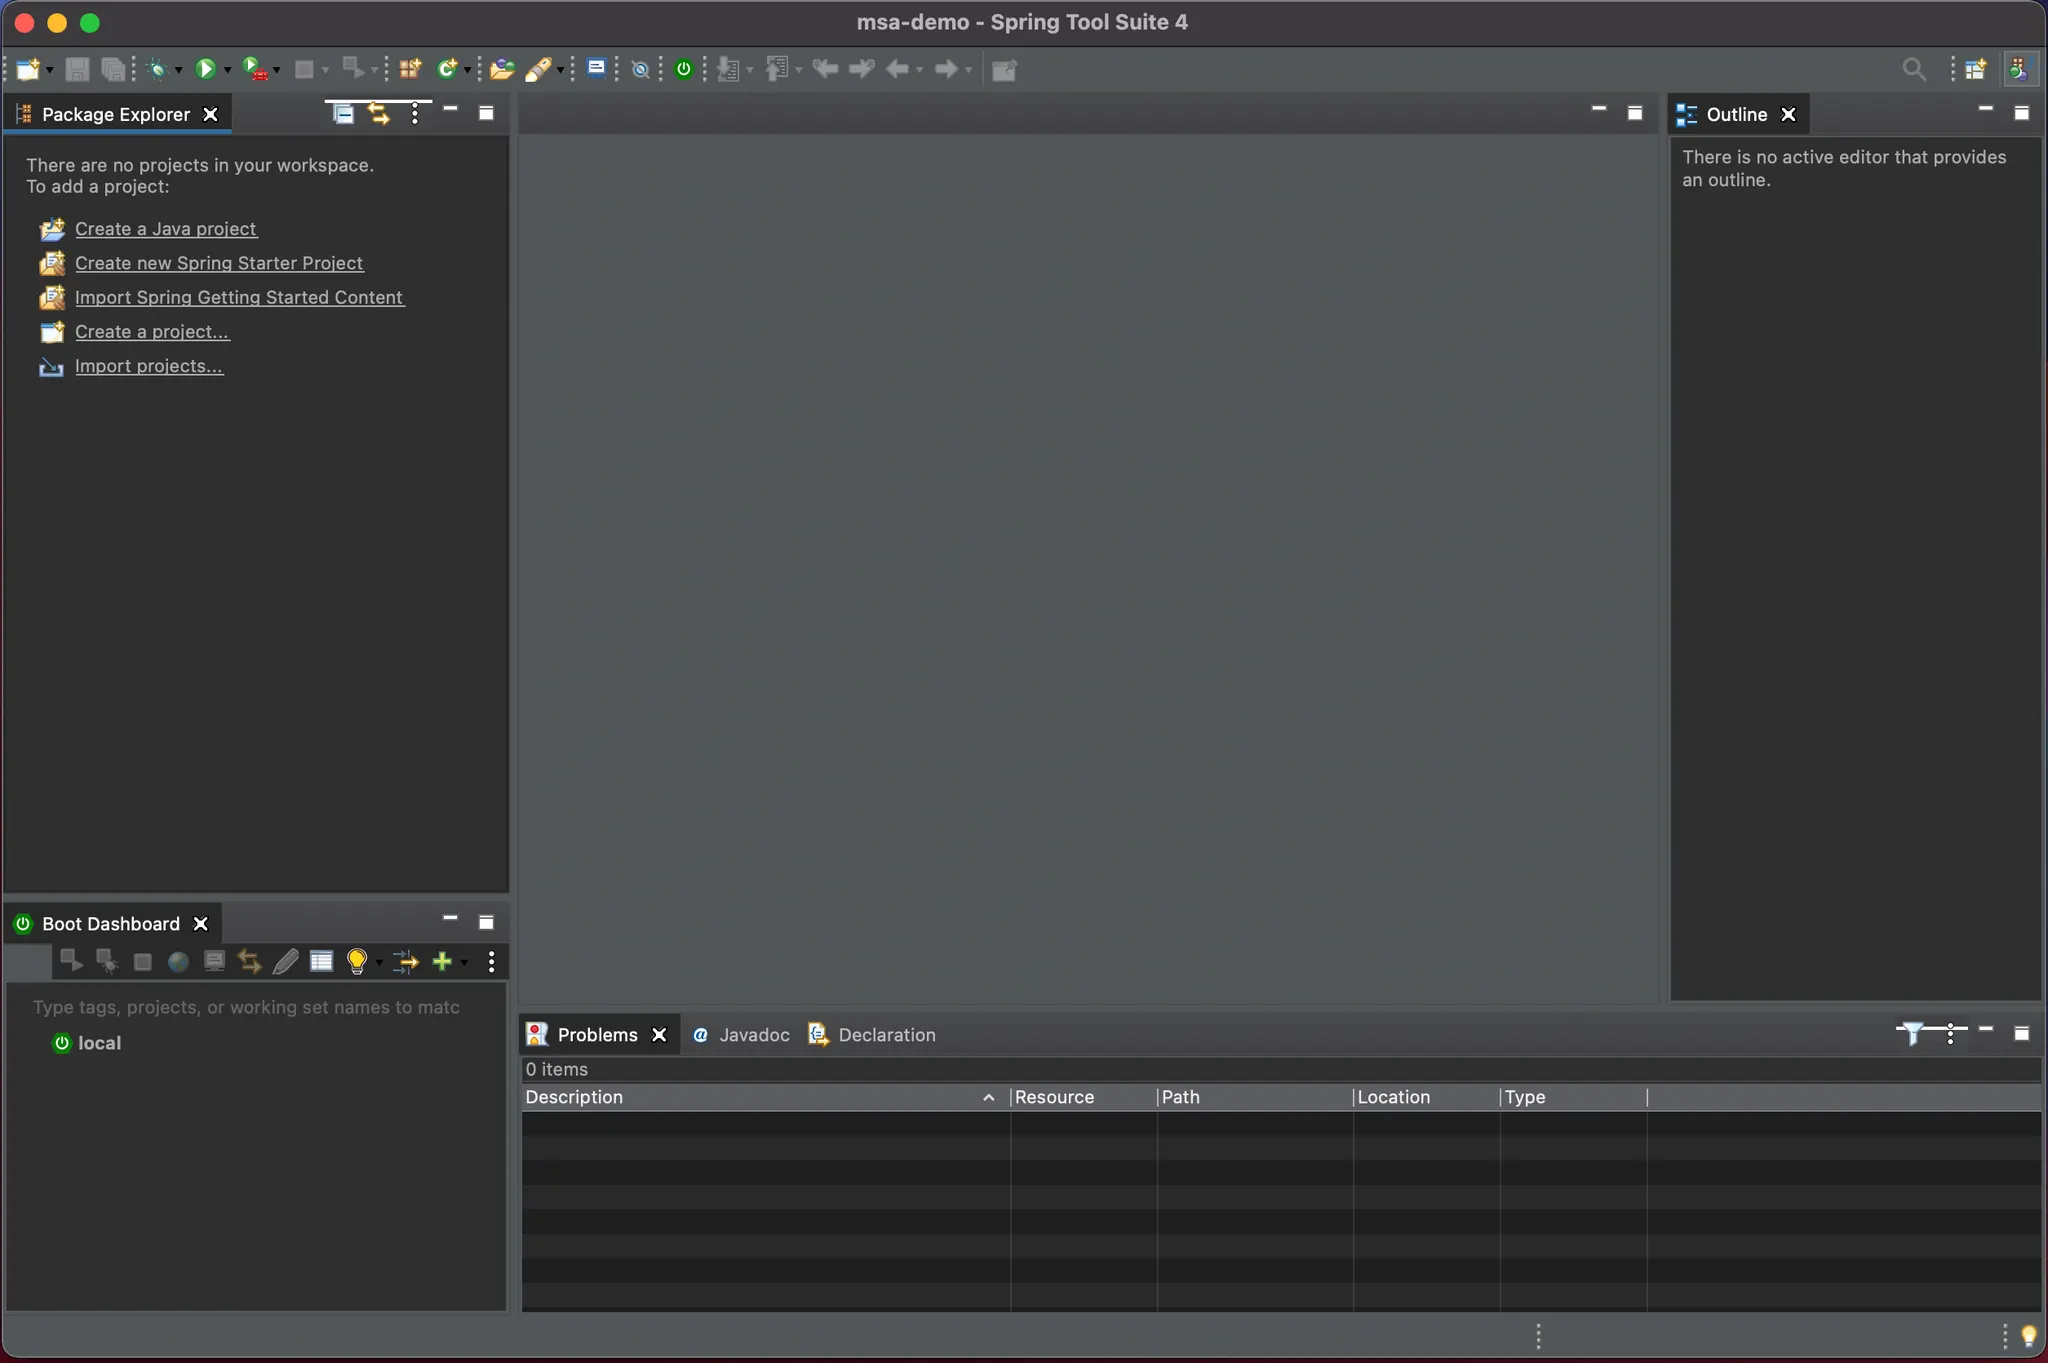
Task: Click the New Java Class icon
Action: point(446,69)
